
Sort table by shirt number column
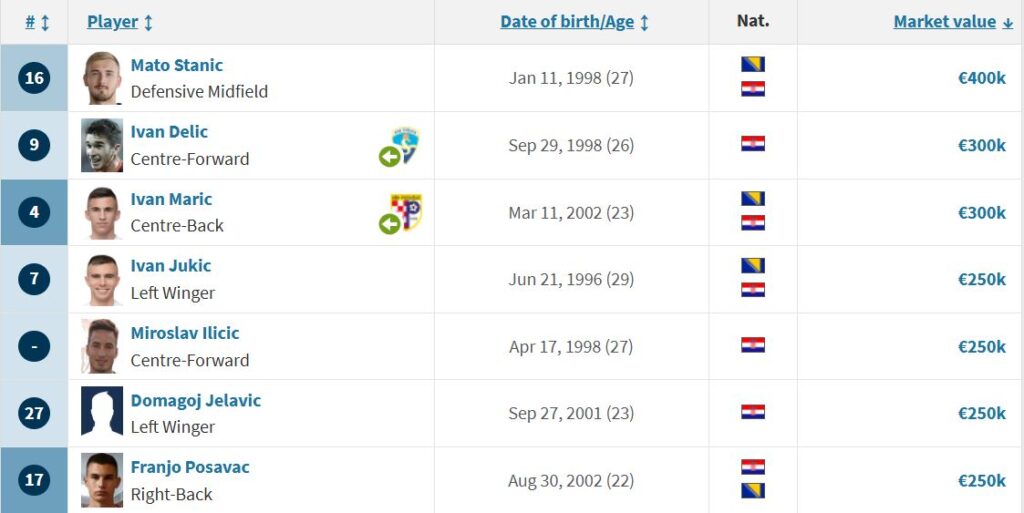[x=37, y=22]
